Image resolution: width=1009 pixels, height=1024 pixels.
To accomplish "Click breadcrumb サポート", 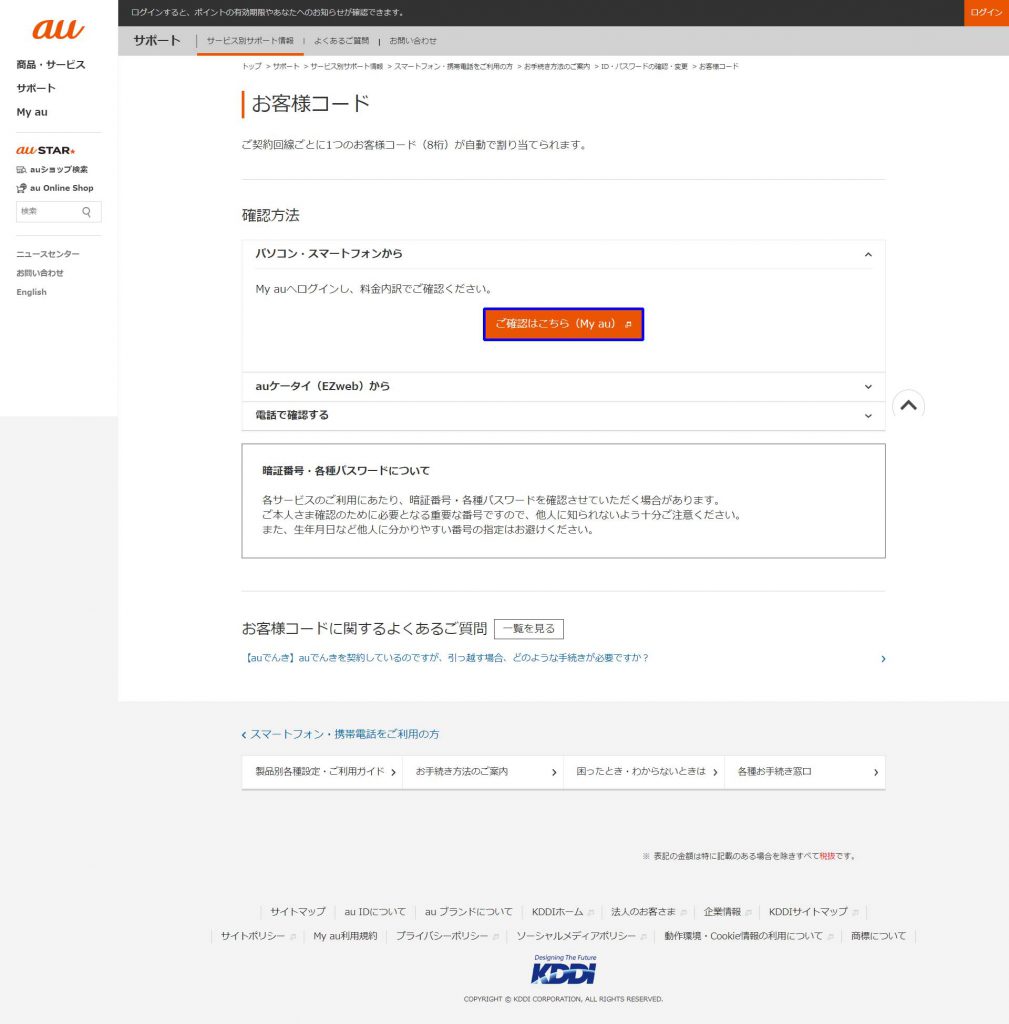I will pyautogui.click(x=286, y=67).
